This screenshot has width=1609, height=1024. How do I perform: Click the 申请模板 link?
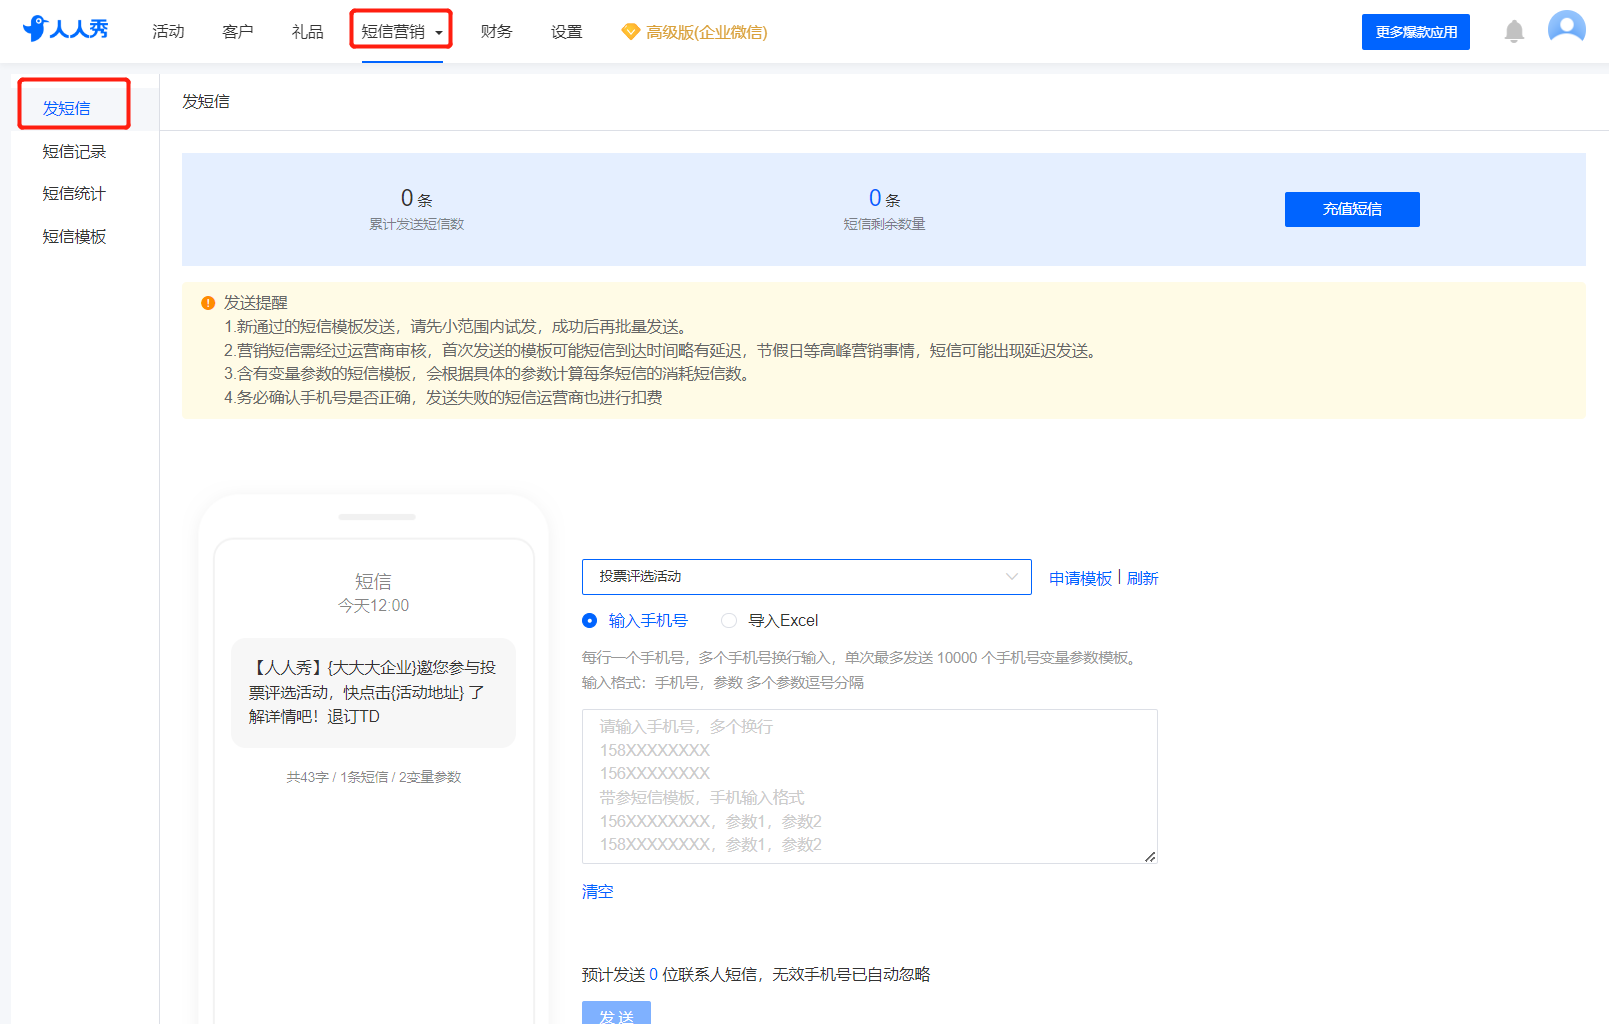1080,578
